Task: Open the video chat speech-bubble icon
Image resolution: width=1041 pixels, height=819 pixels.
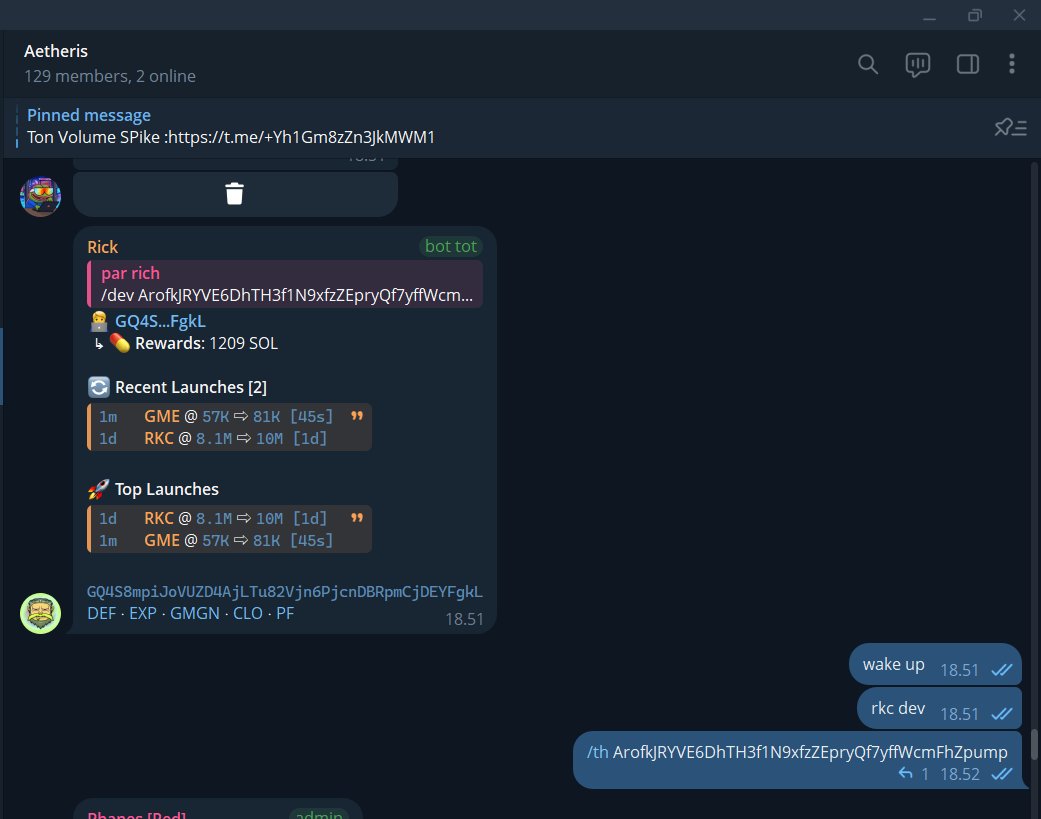Action: click(x=918, y=64)
